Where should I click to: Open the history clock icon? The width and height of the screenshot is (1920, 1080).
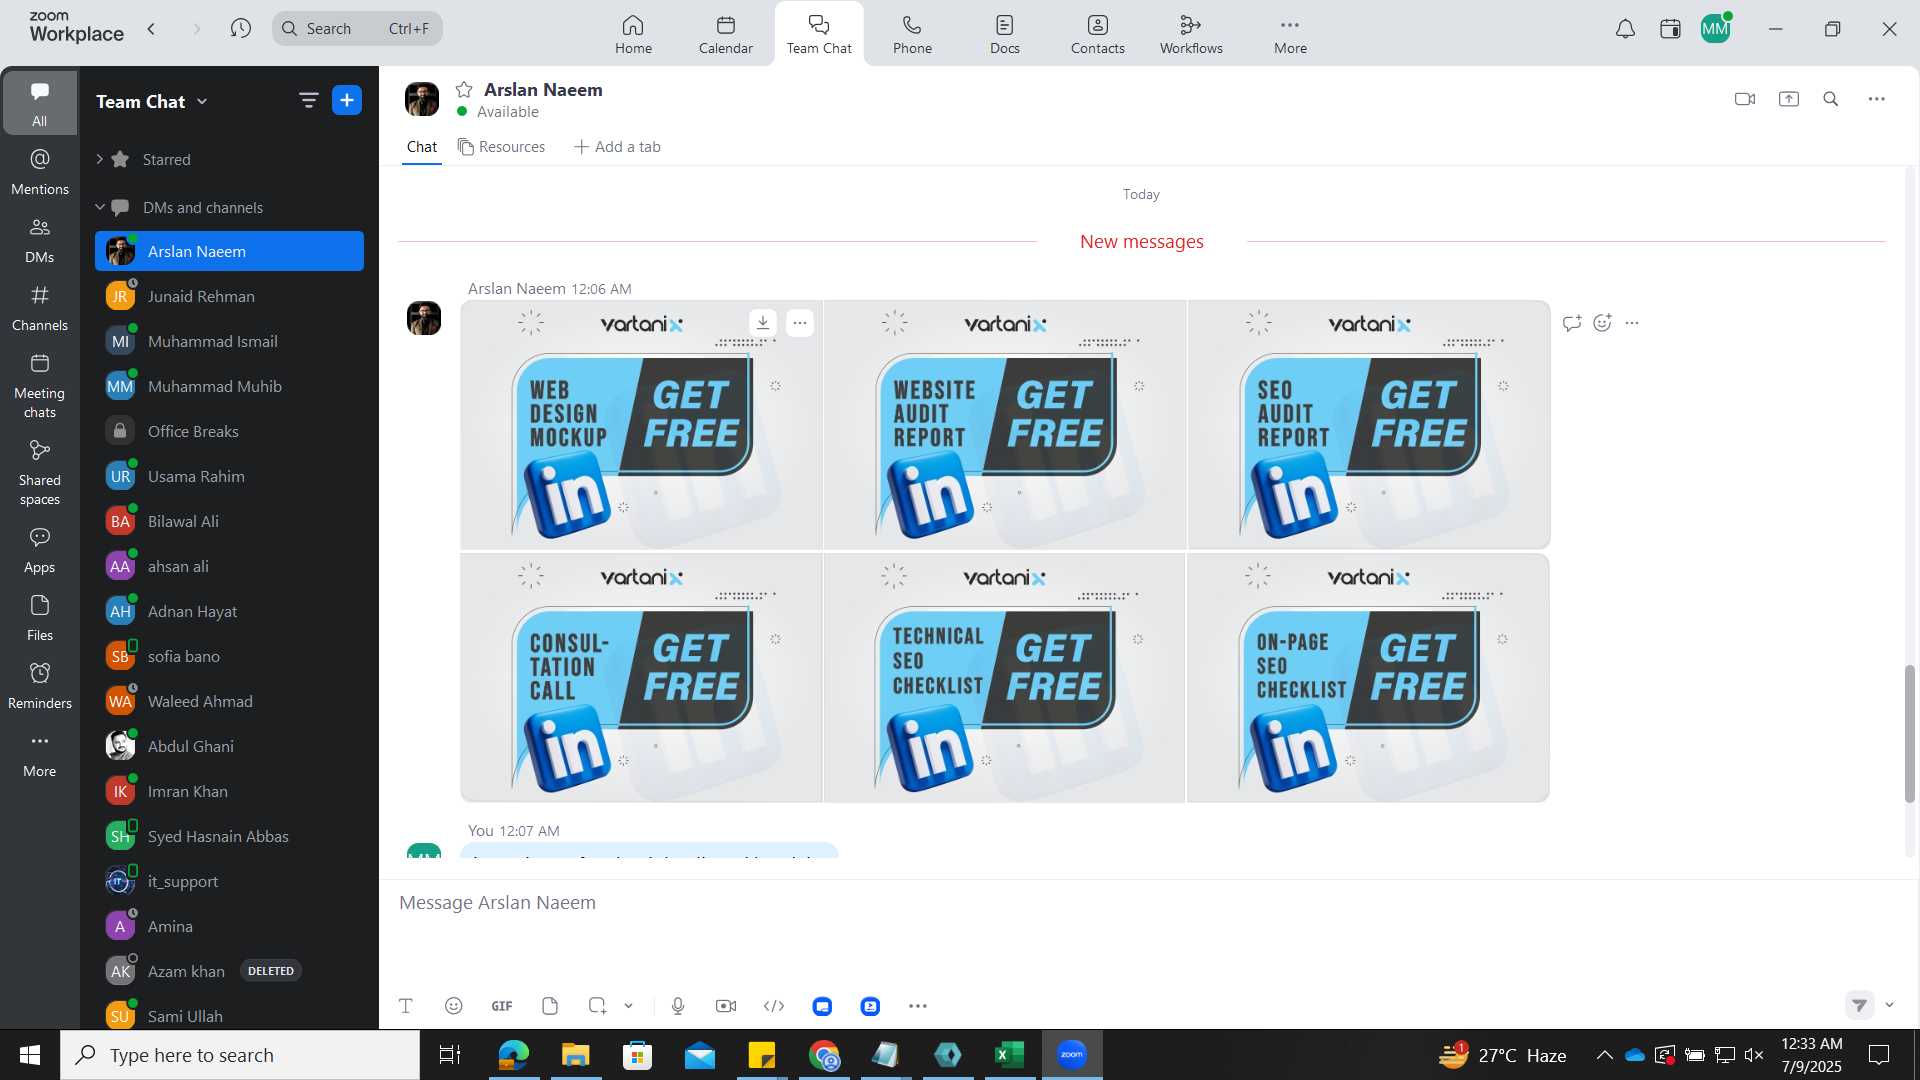[240, 28]
